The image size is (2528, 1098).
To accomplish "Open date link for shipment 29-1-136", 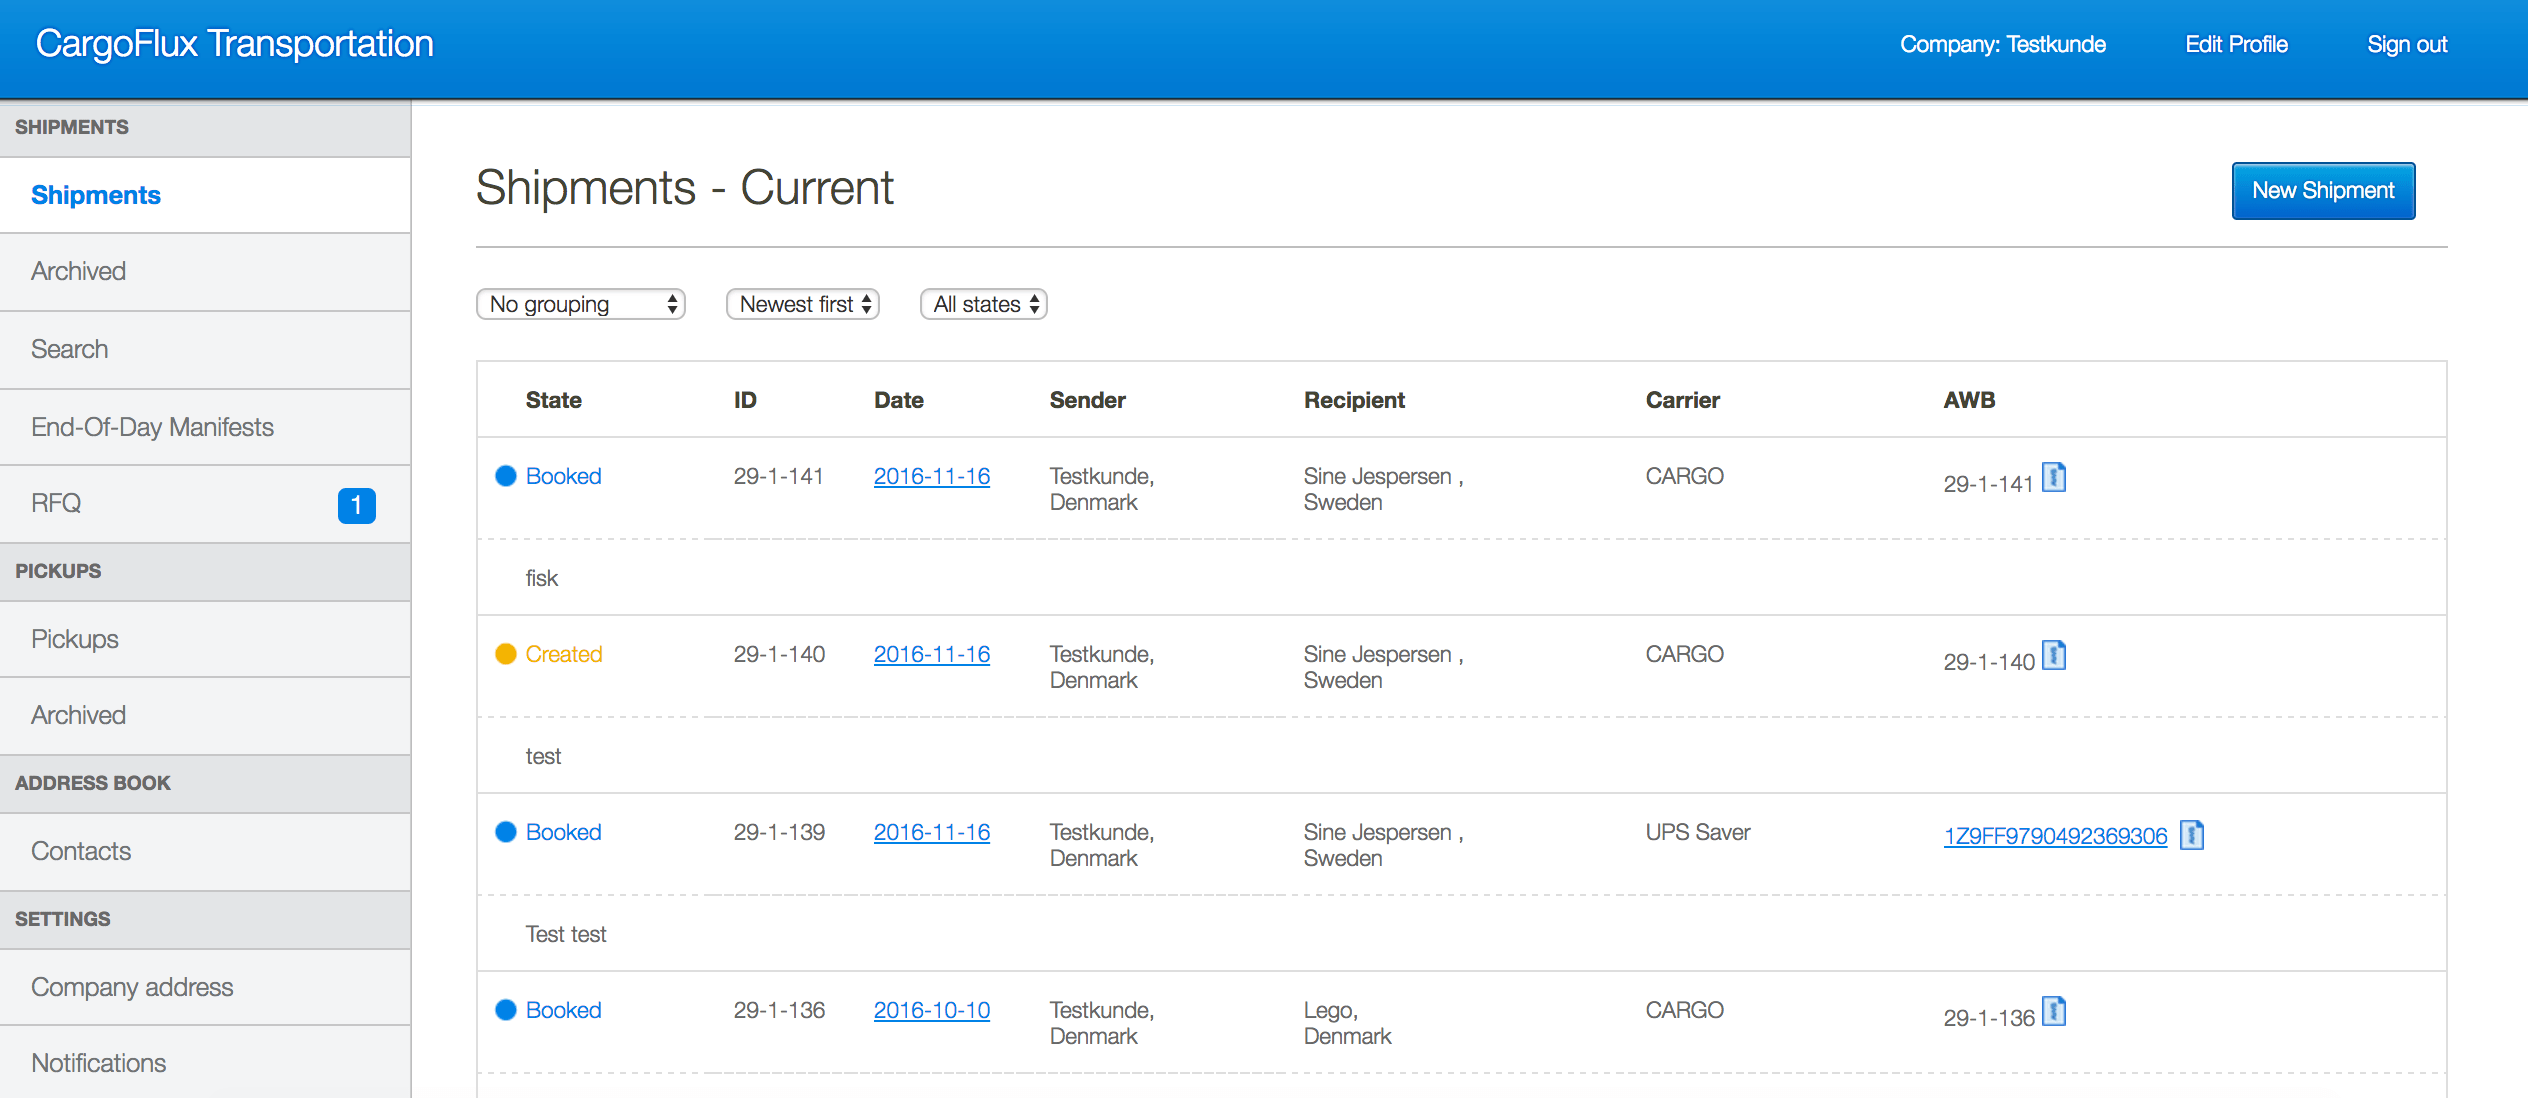I will coord(931,1010).
